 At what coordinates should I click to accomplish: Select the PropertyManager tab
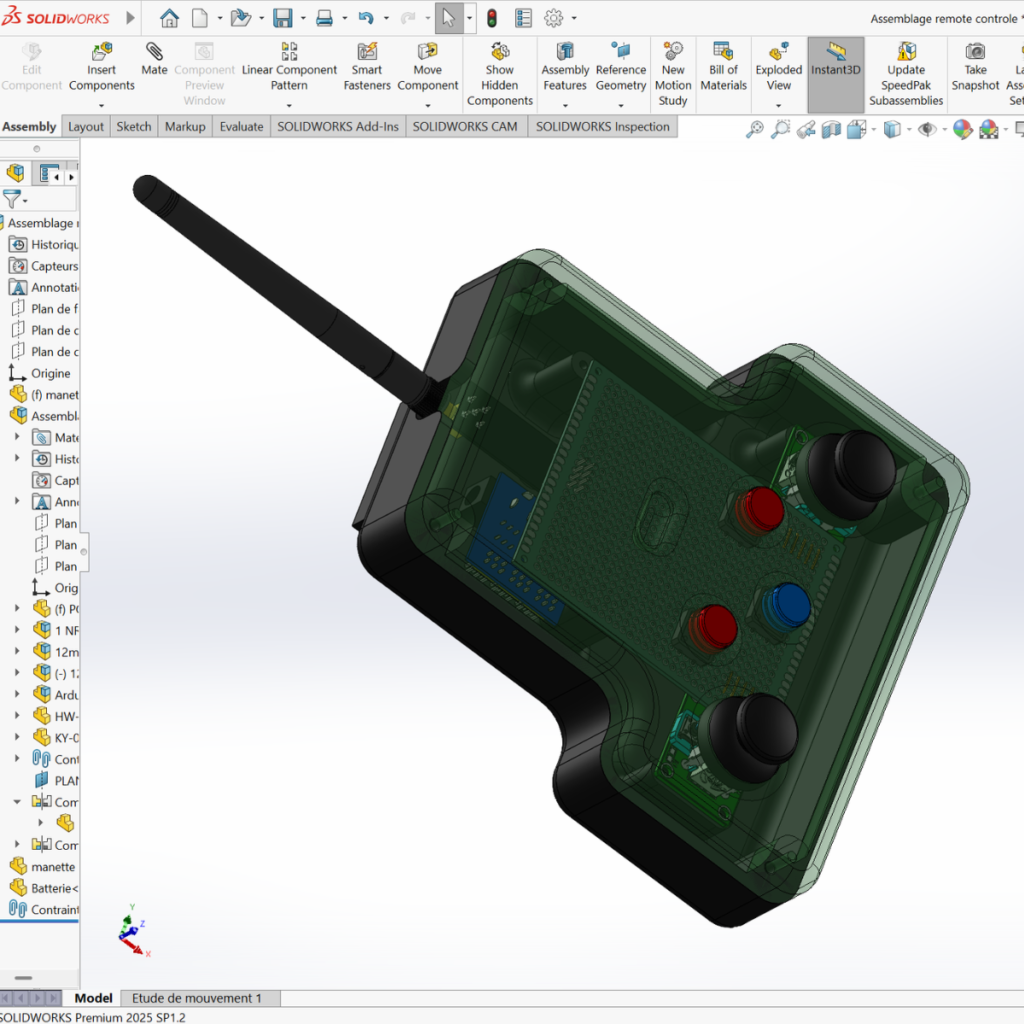(x=47, y=174)
